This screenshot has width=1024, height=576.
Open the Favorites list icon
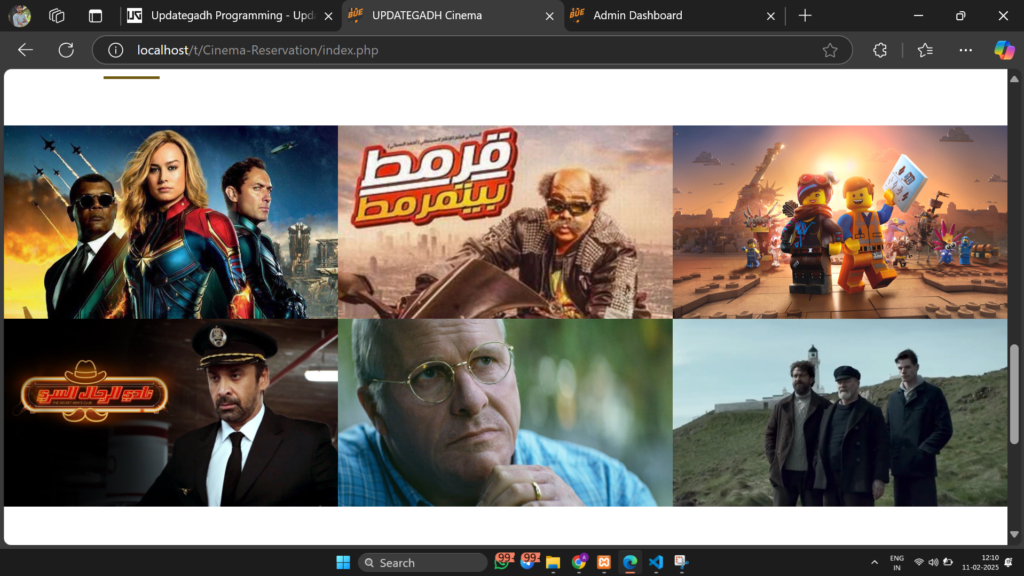925,50
